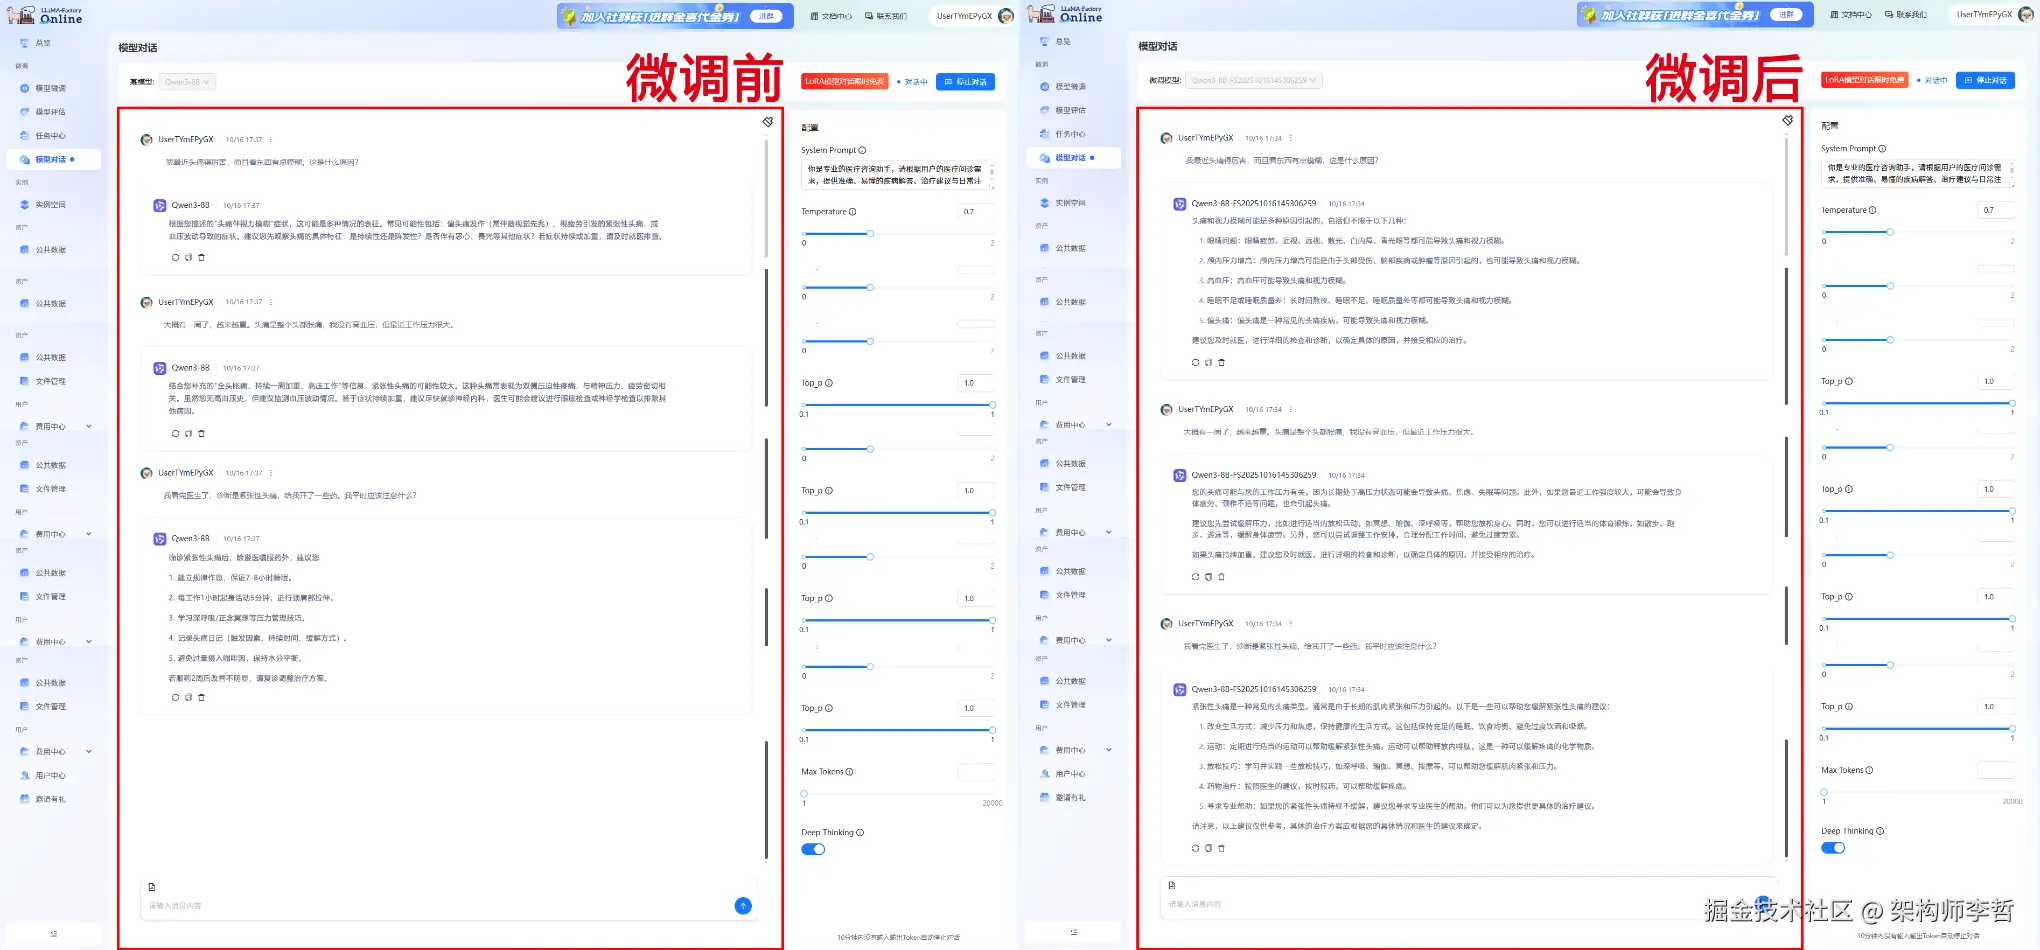This screenshot has height=950, width=2040.
Task: Adjust the Temperature slider in left window
Action: 870,234
